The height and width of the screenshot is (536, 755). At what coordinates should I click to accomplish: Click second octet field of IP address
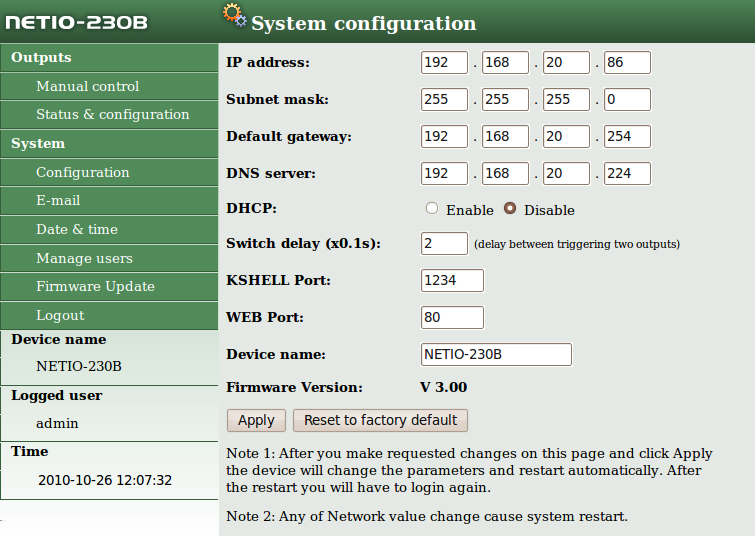click(x=505, y=63)
